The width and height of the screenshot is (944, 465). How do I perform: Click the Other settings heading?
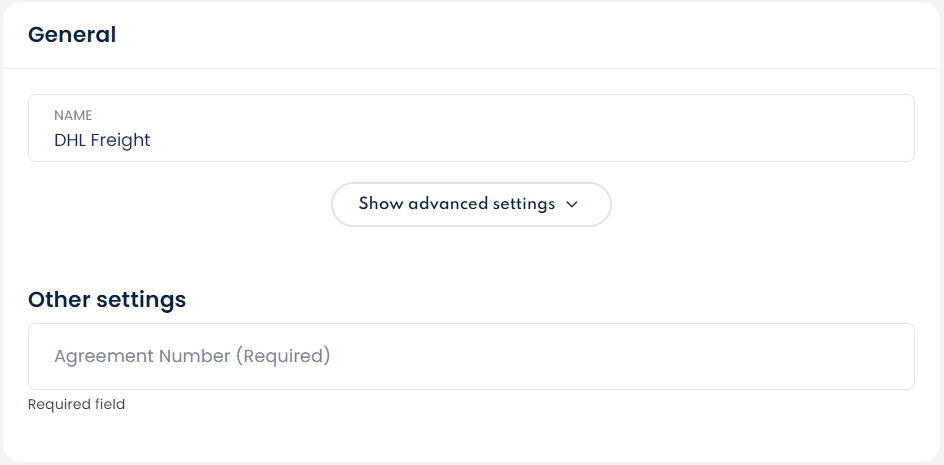(107, 299)
